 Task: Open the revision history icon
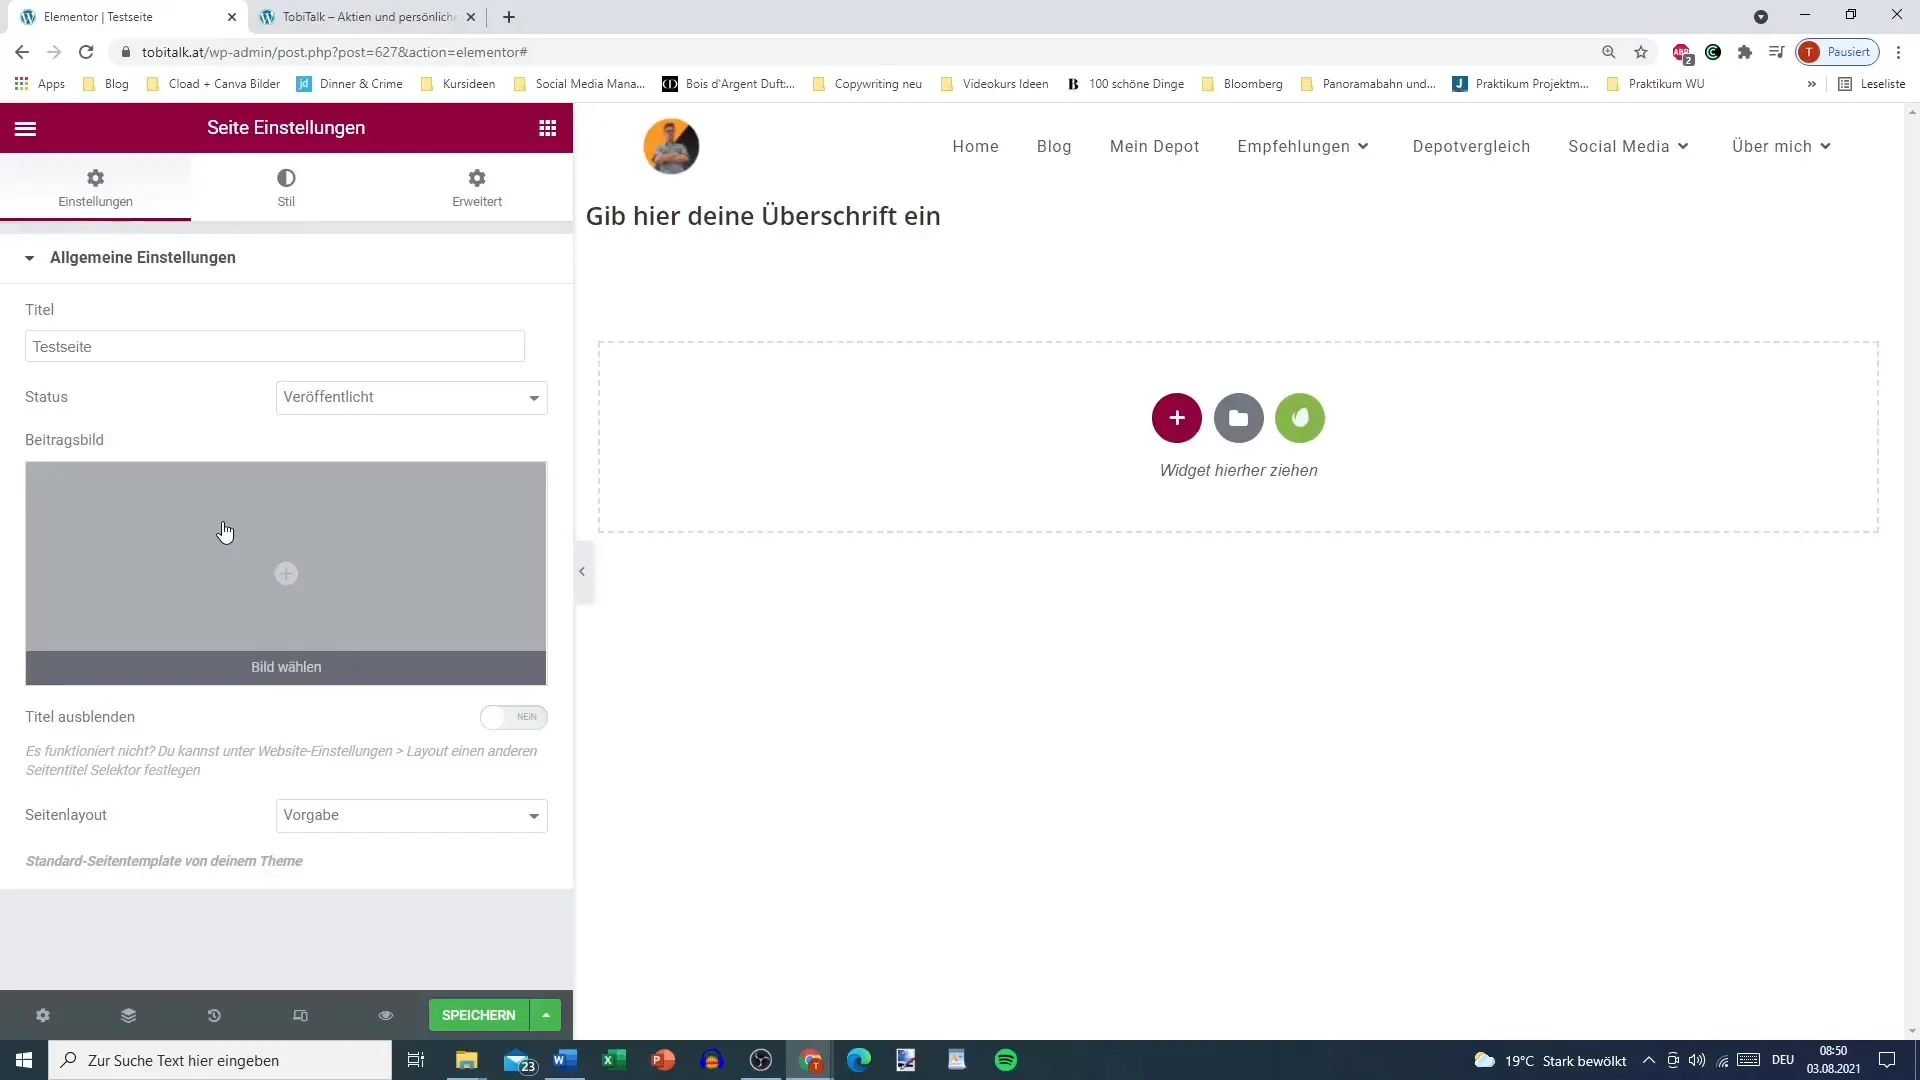coord(214,1015)
